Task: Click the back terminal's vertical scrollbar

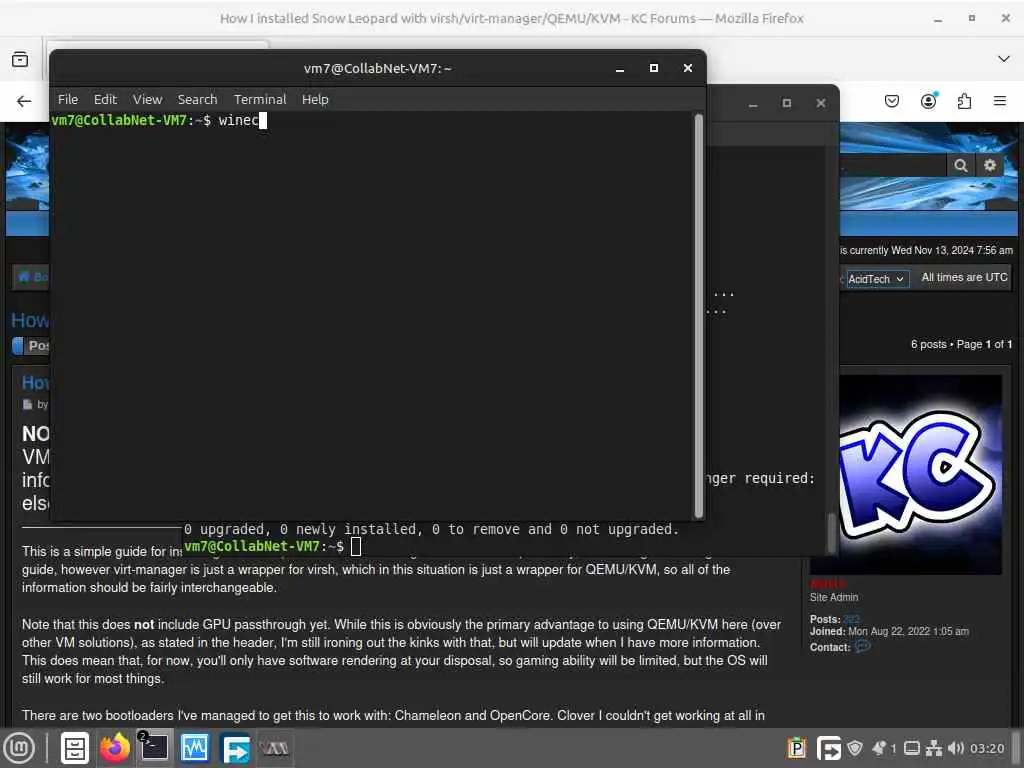Action: (x=831, y=534)
